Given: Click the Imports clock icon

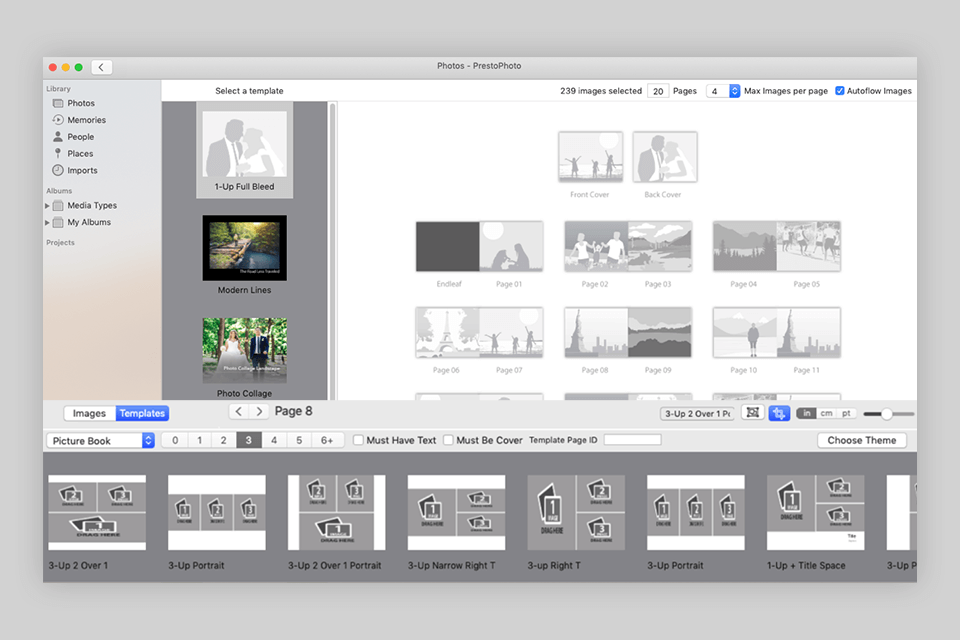Looking at the screenshot, I should [58, 171].
